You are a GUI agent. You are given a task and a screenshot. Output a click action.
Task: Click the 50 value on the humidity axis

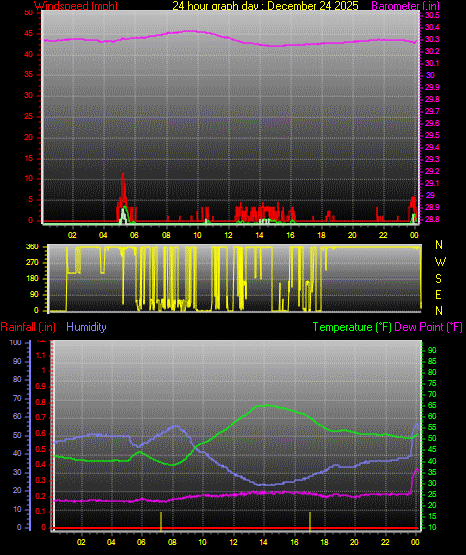point(17,435)
